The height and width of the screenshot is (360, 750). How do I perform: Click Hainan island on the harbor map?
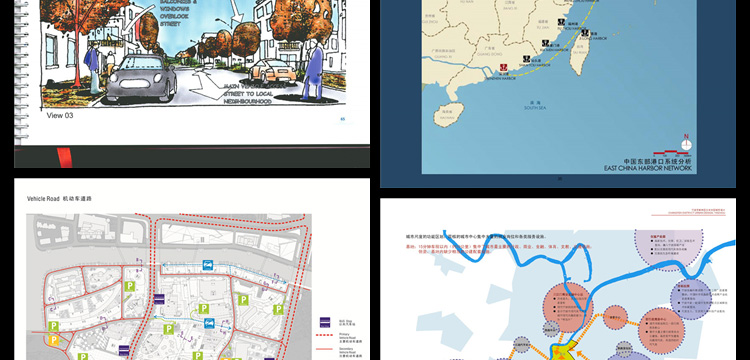click(x=449, y=114)
